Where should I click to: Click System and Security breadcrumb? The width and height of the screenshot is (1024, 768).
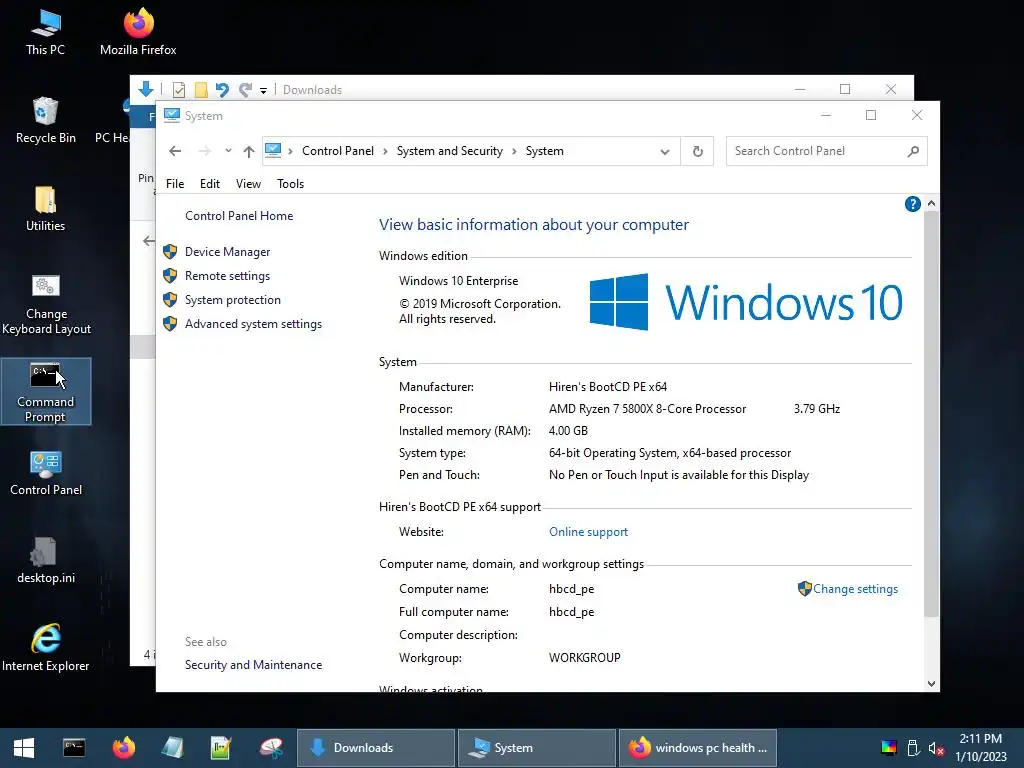click(x=450, y=151)
